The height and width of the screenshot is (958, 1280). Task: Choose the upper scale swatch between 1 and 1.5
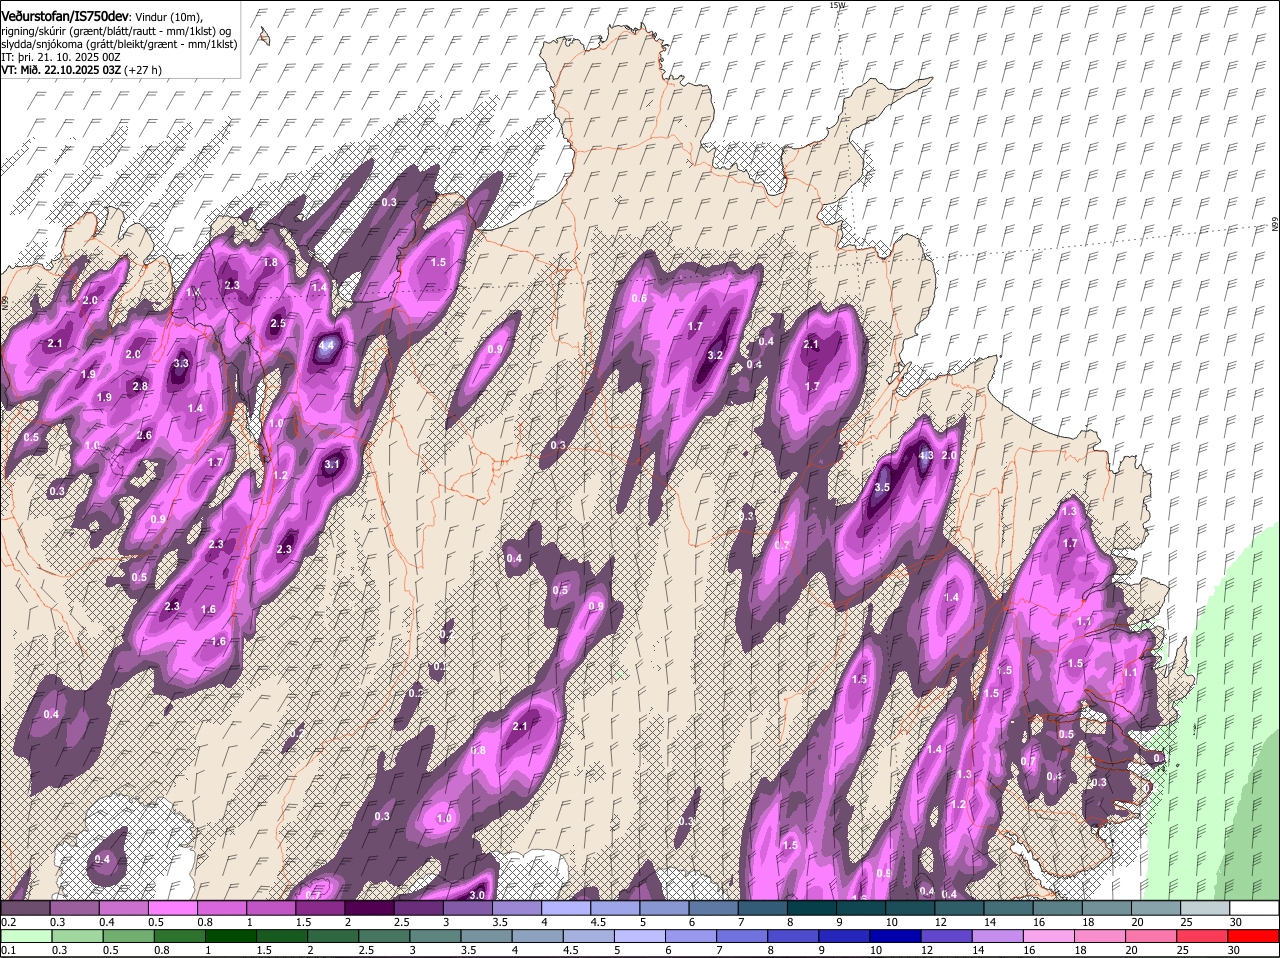pos(271,908)
